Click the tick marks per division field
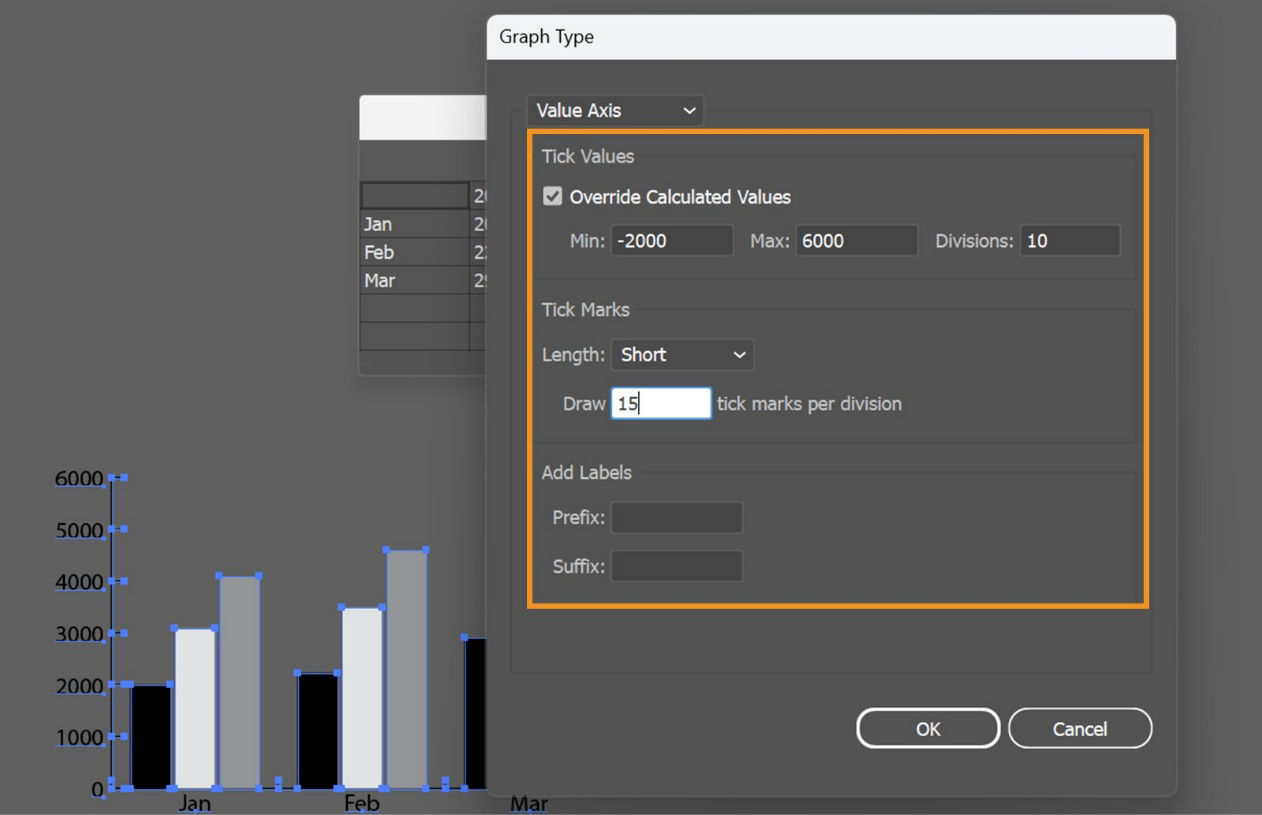This screenshot has height=815, width=1262. [x=661, y=403]
